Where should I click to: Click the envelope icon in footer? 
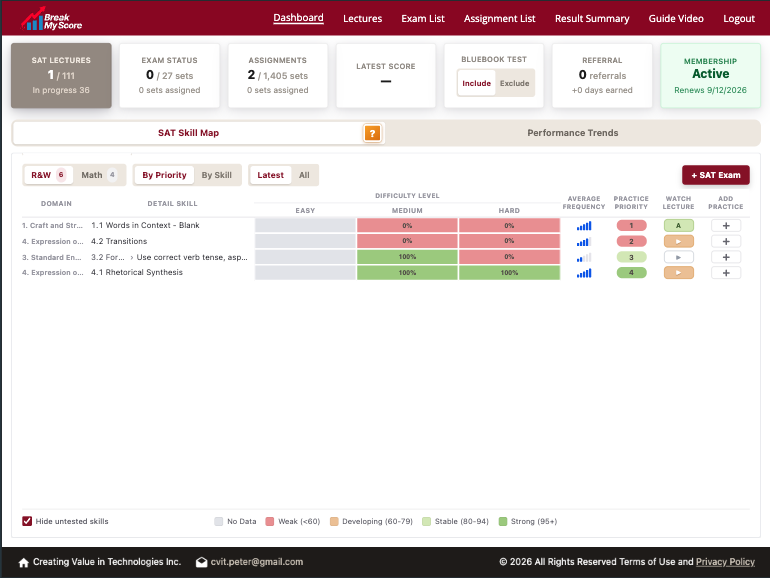(x=201, y=563)
